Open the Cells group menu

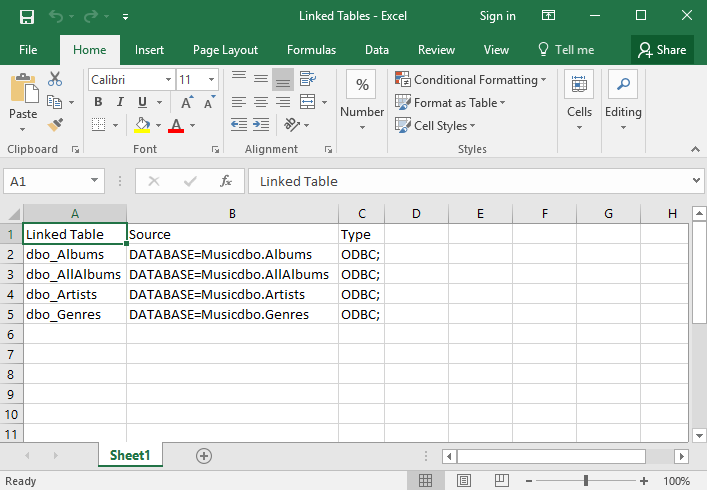(579, 100)
